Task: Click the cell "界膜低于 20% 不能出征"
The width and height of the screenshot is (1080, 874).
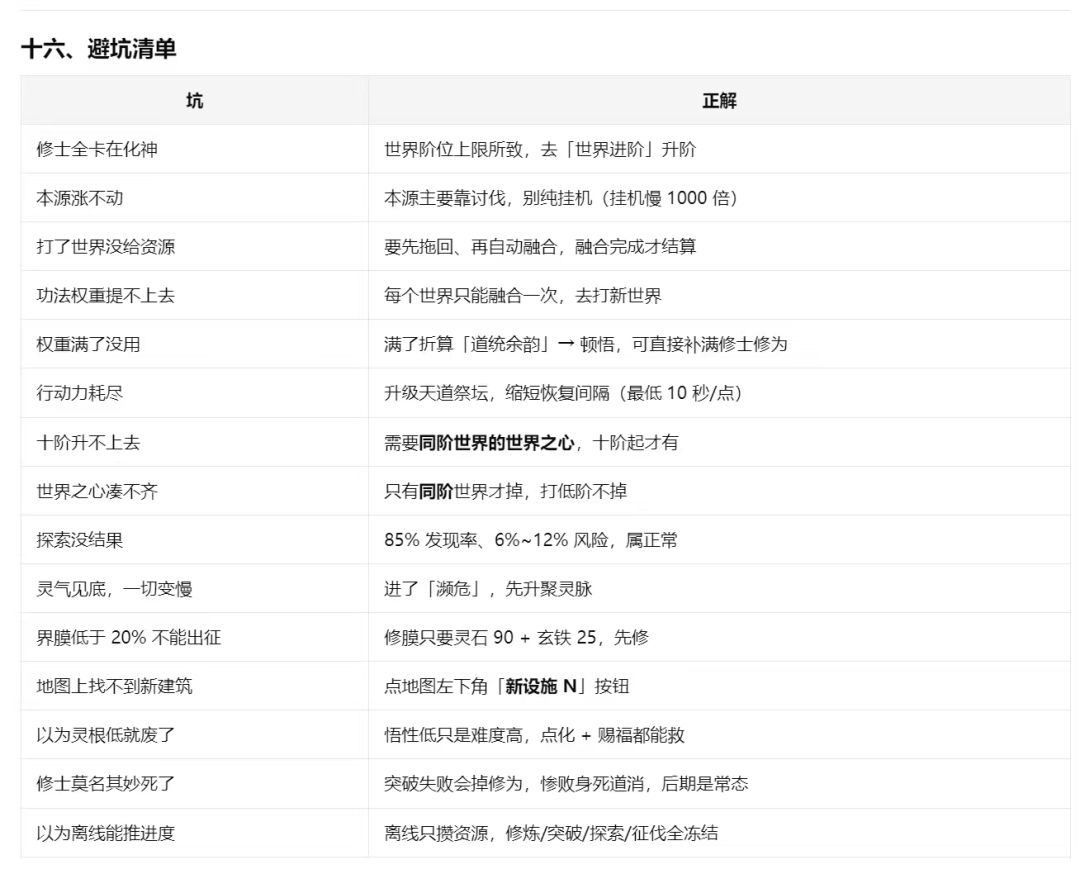Action: click(129, 637)
